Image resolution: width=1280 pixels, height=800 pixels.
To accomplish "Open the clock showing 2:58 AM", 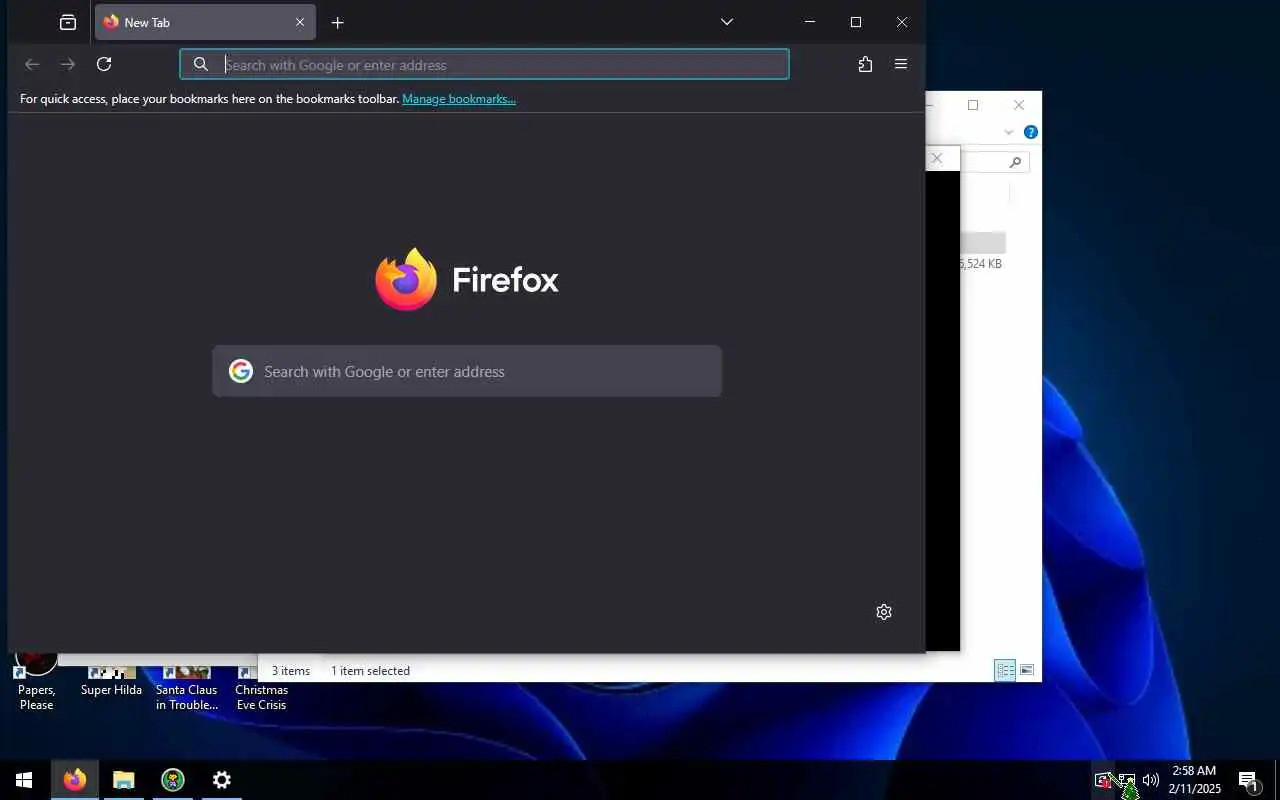I will point(1194,780).
